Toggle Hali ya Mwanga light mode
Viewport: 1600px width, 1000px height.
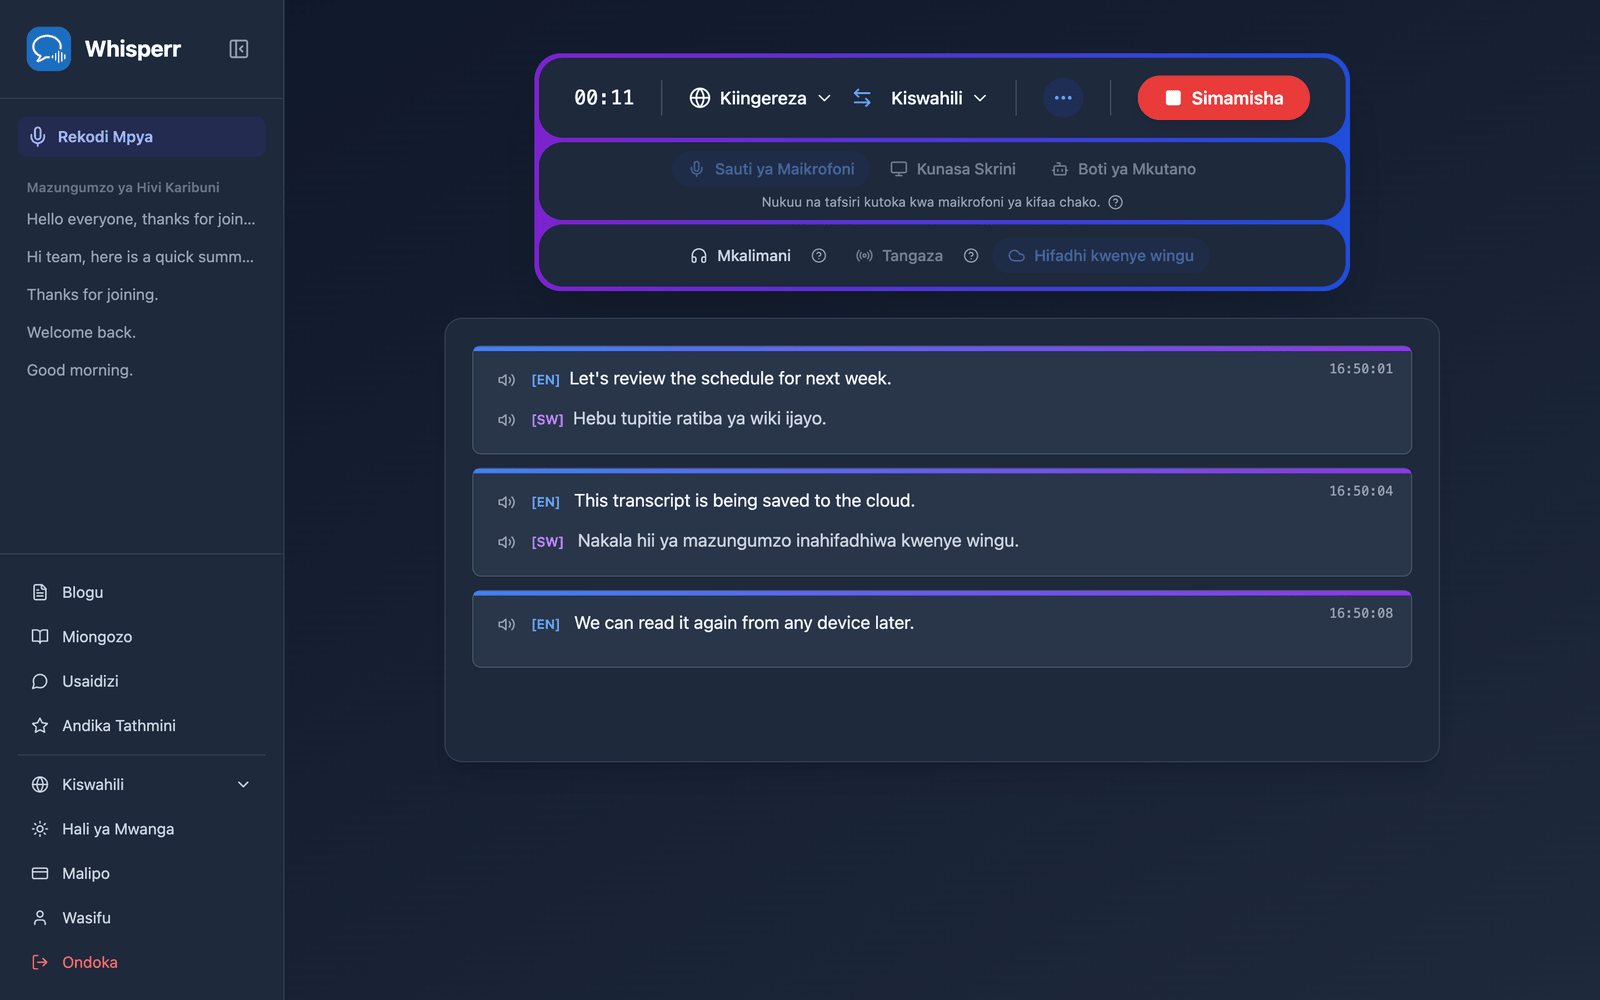[x=141, y=829]
